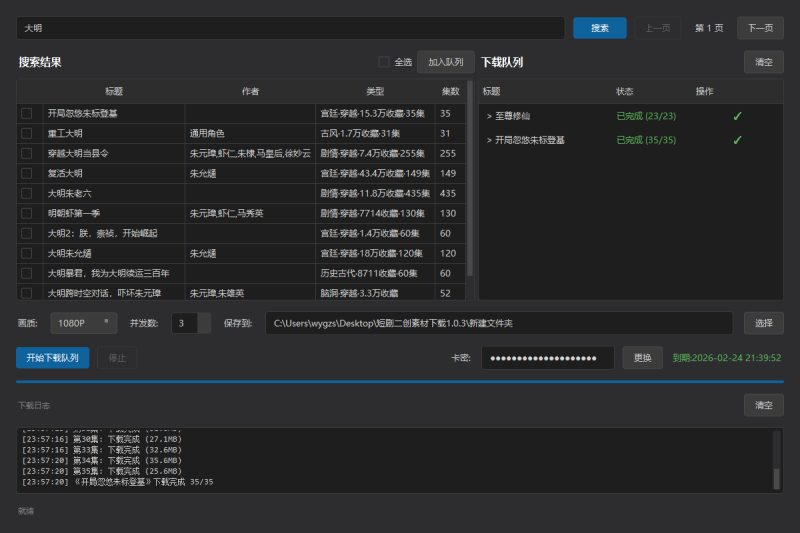800x533 pixels.
Task: Click 加入队列 to add to queue
Action: (x=445, y=62)
